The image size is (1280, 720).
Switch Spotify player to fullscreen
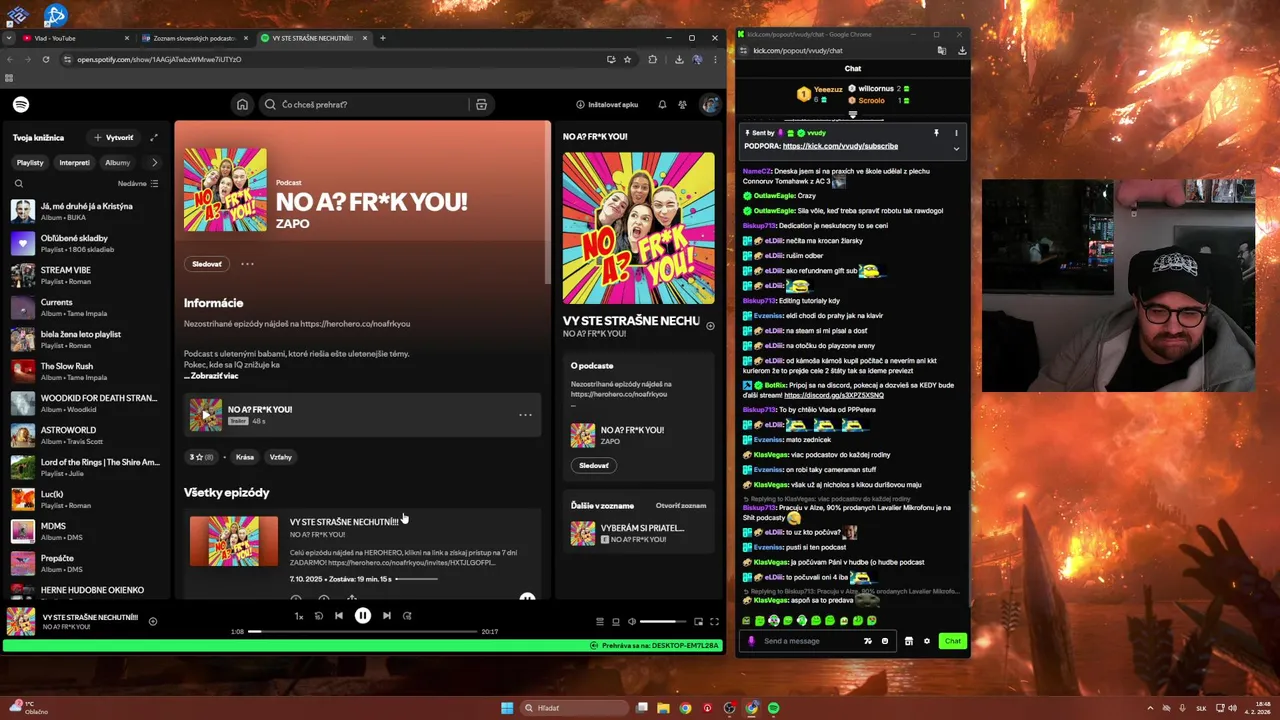714,621
